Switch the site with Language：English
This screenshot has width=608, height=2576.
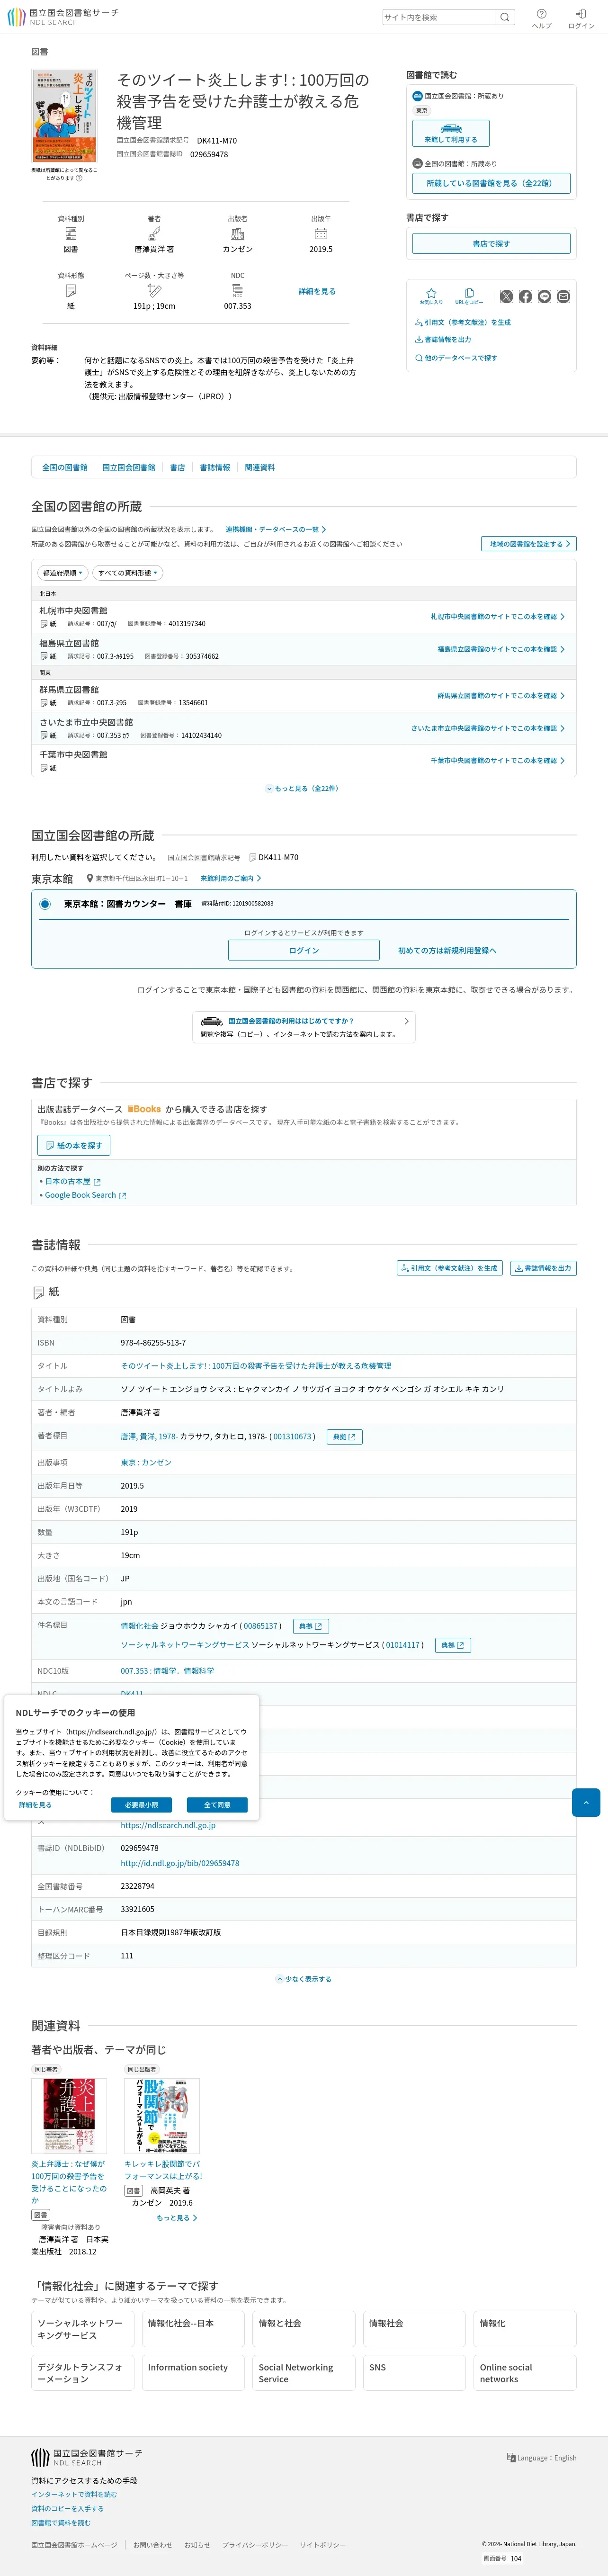(542, 2457)
